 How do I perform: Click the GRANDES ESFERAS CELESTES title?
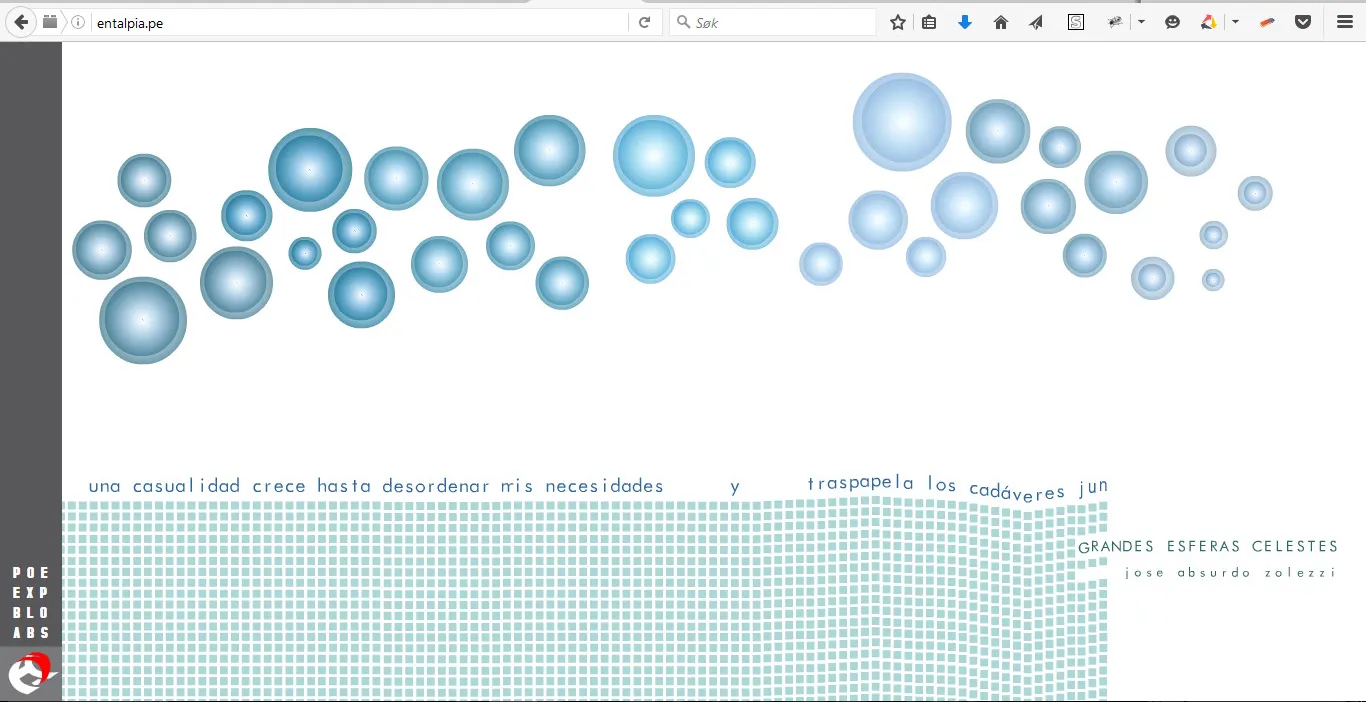click(x=1208, y=547)
